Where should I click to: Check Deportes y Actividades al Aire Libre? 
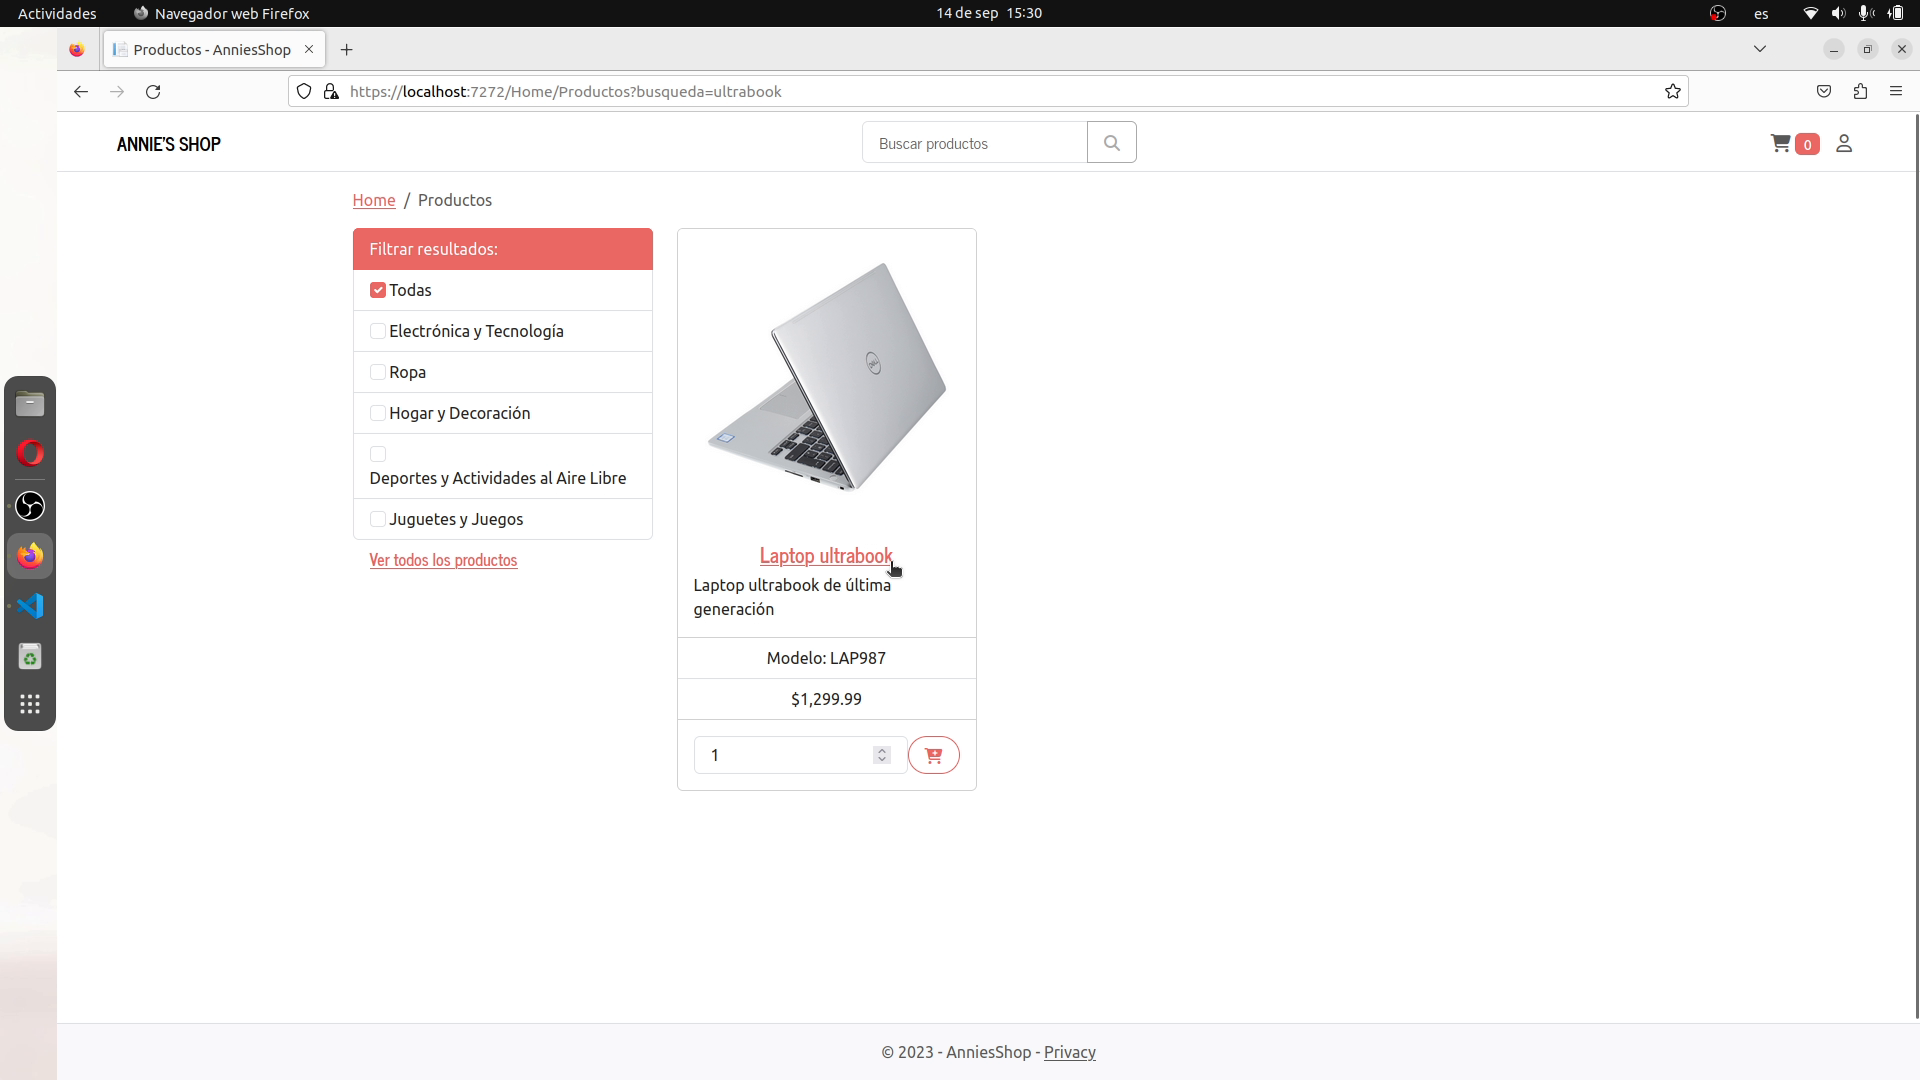click(x=378, y=454)
